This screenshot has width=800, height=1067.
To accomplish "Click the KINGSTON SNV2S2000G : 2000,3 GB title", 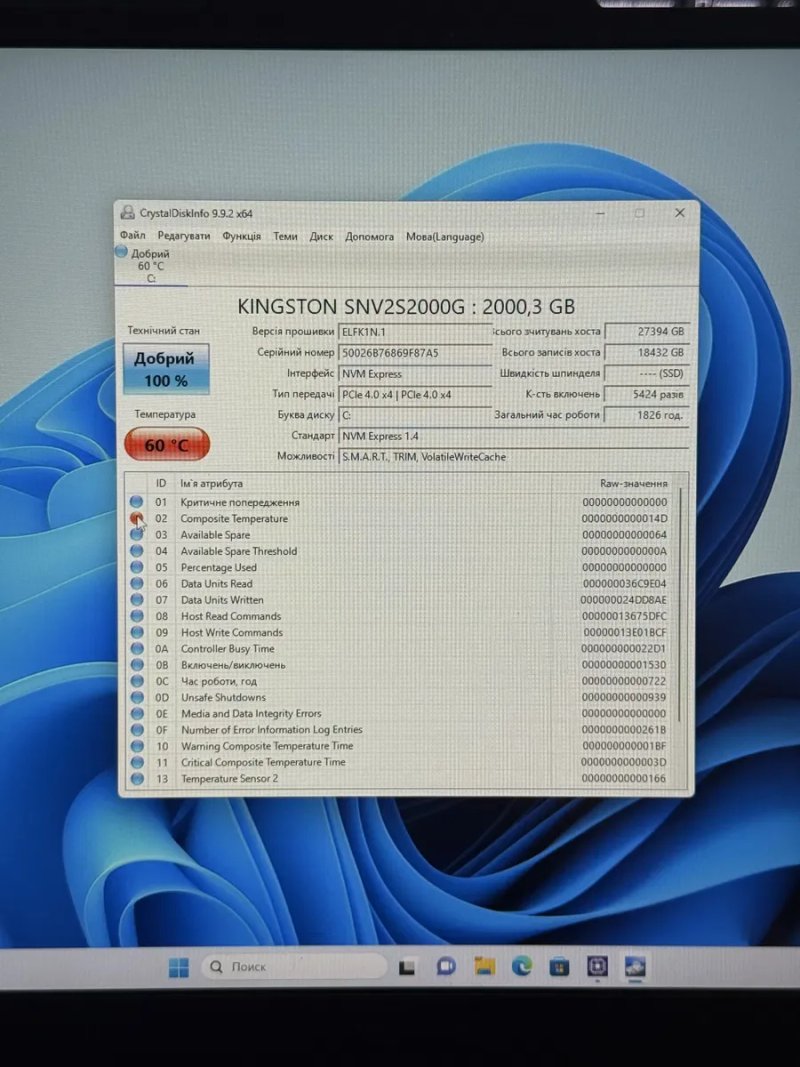I will coord(406,307).
